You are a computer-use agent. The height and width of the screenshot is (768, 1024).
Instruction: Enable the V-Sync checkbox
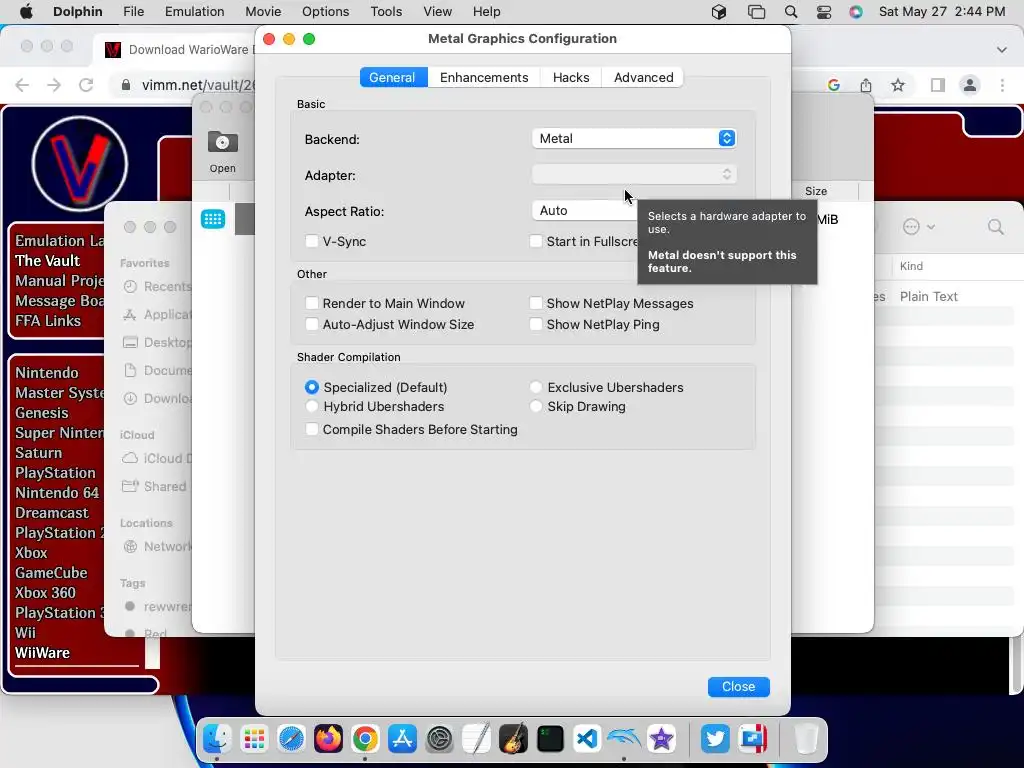312,241
